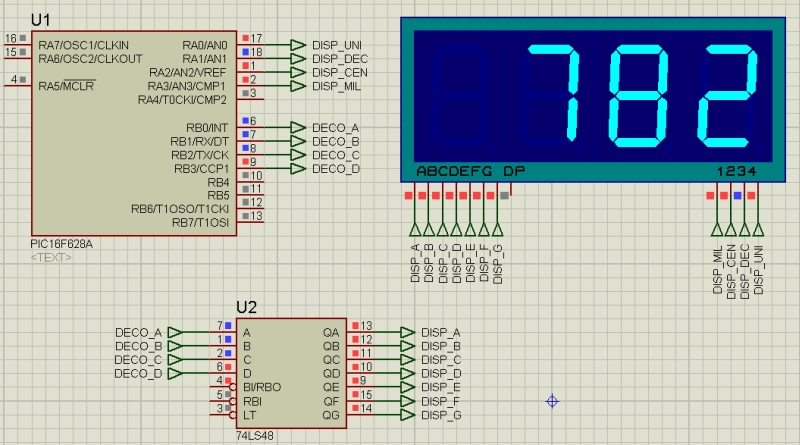Select DECO_A input terminal arrow at U2

pyautogui.click(x=175, y=332)
